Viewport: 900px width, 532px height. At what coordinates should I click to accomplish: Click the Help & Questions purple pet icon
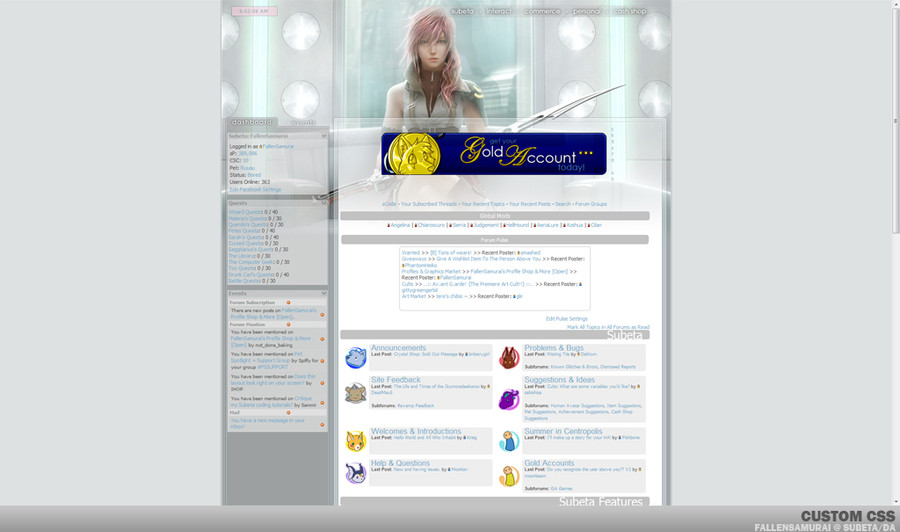click(355, 473)
